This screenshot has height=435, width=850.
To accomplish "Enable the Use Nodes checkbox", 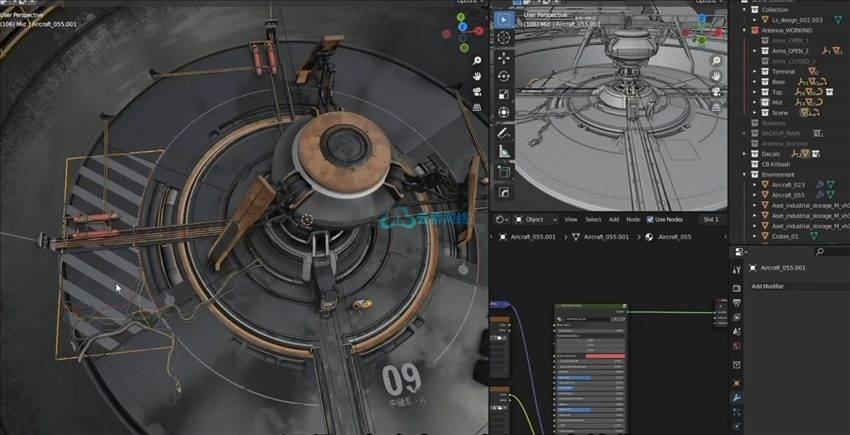I will point(650,220).
